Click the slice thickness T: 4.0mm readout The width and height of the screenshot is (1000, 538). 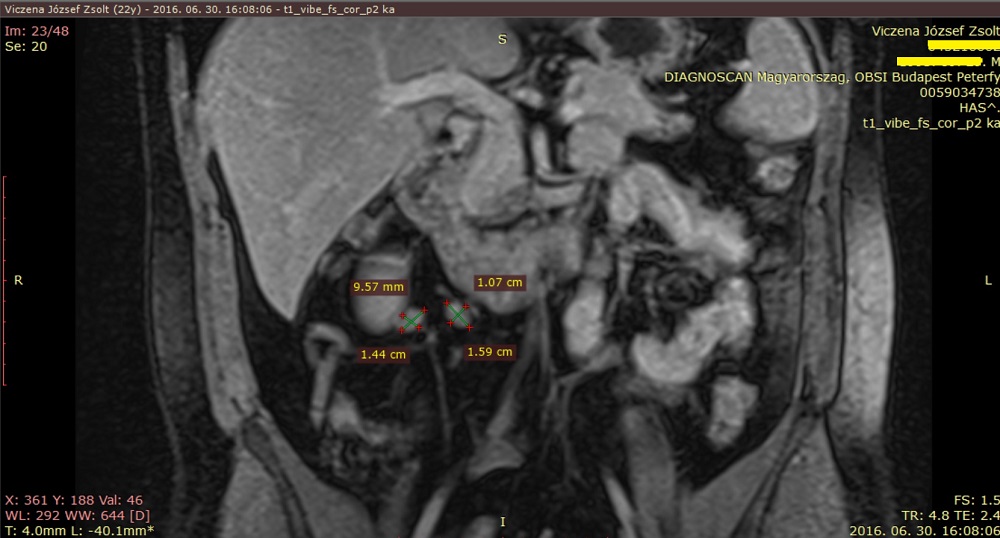pyautogui.click(x=34, y=529)
